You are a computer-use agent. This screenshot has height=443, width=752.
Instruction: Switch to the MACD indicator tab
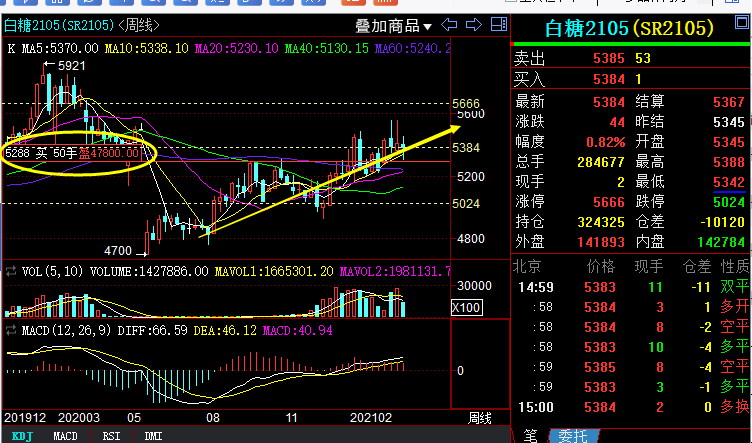point(65,436)
